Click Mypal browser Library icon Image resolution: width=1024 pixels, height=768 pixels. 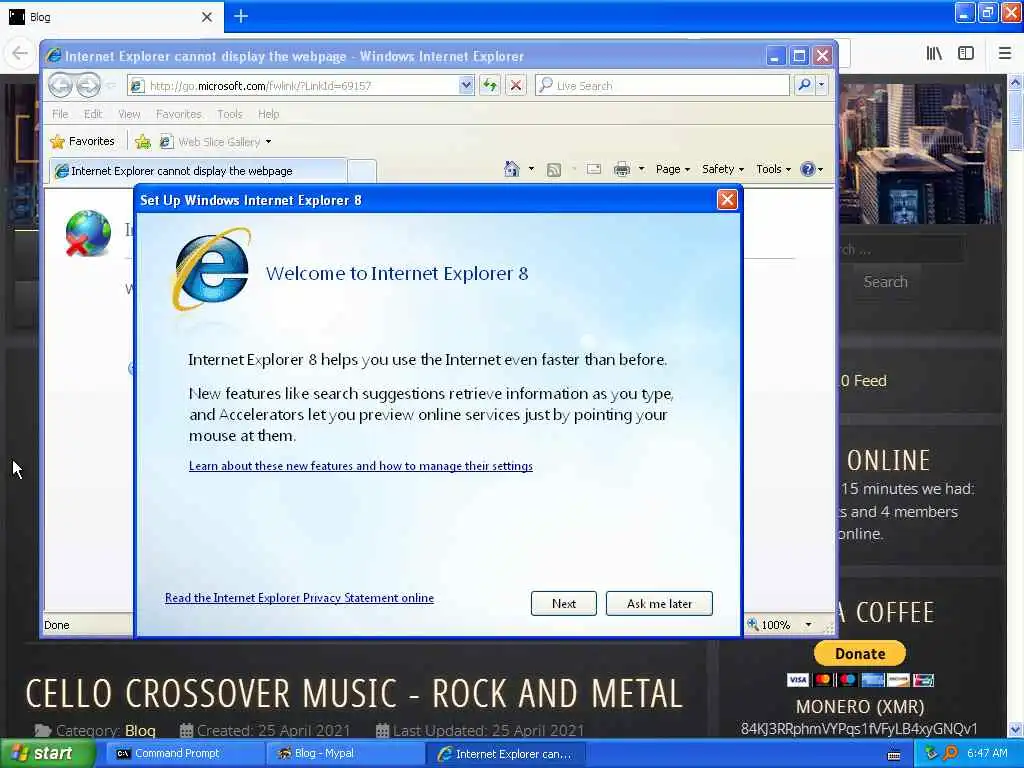(934, 53)
